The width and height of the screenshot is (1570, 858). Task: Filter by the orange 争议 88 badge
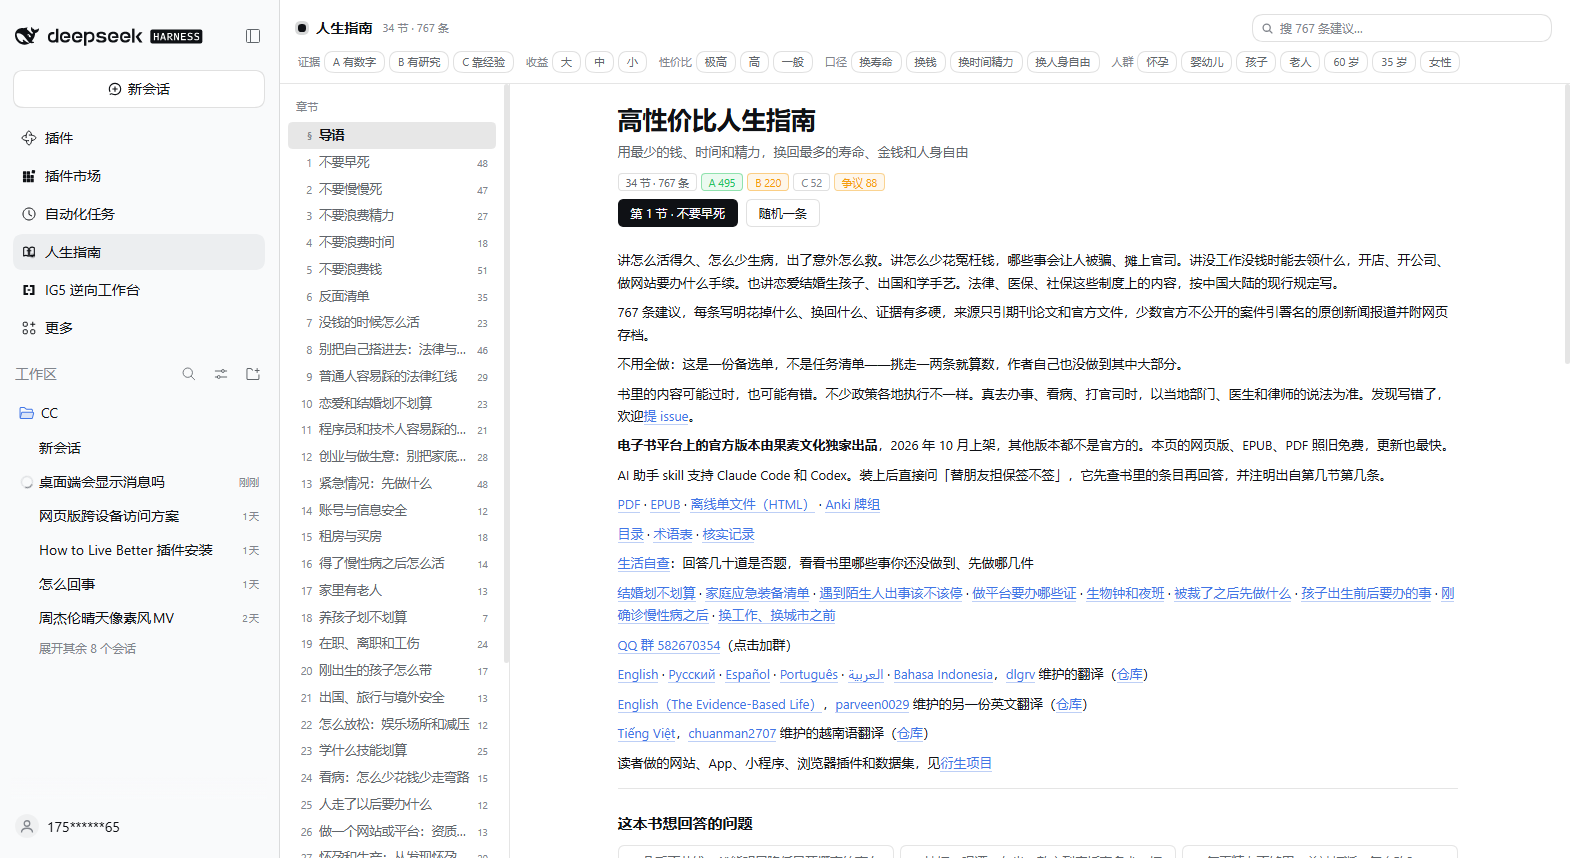859,183
